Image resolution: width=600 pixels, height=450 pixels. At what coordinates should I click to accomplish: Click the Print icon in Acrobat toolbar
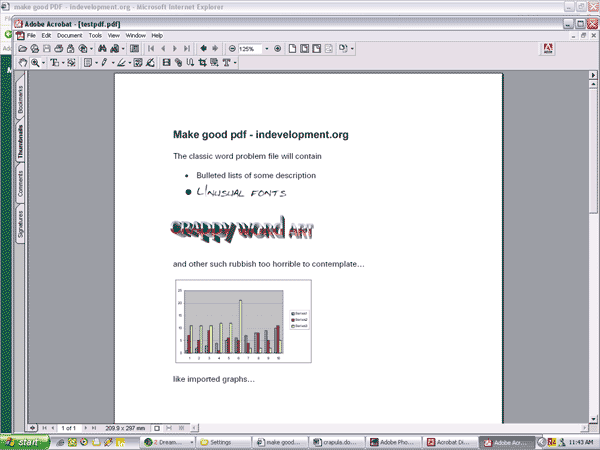59,49
